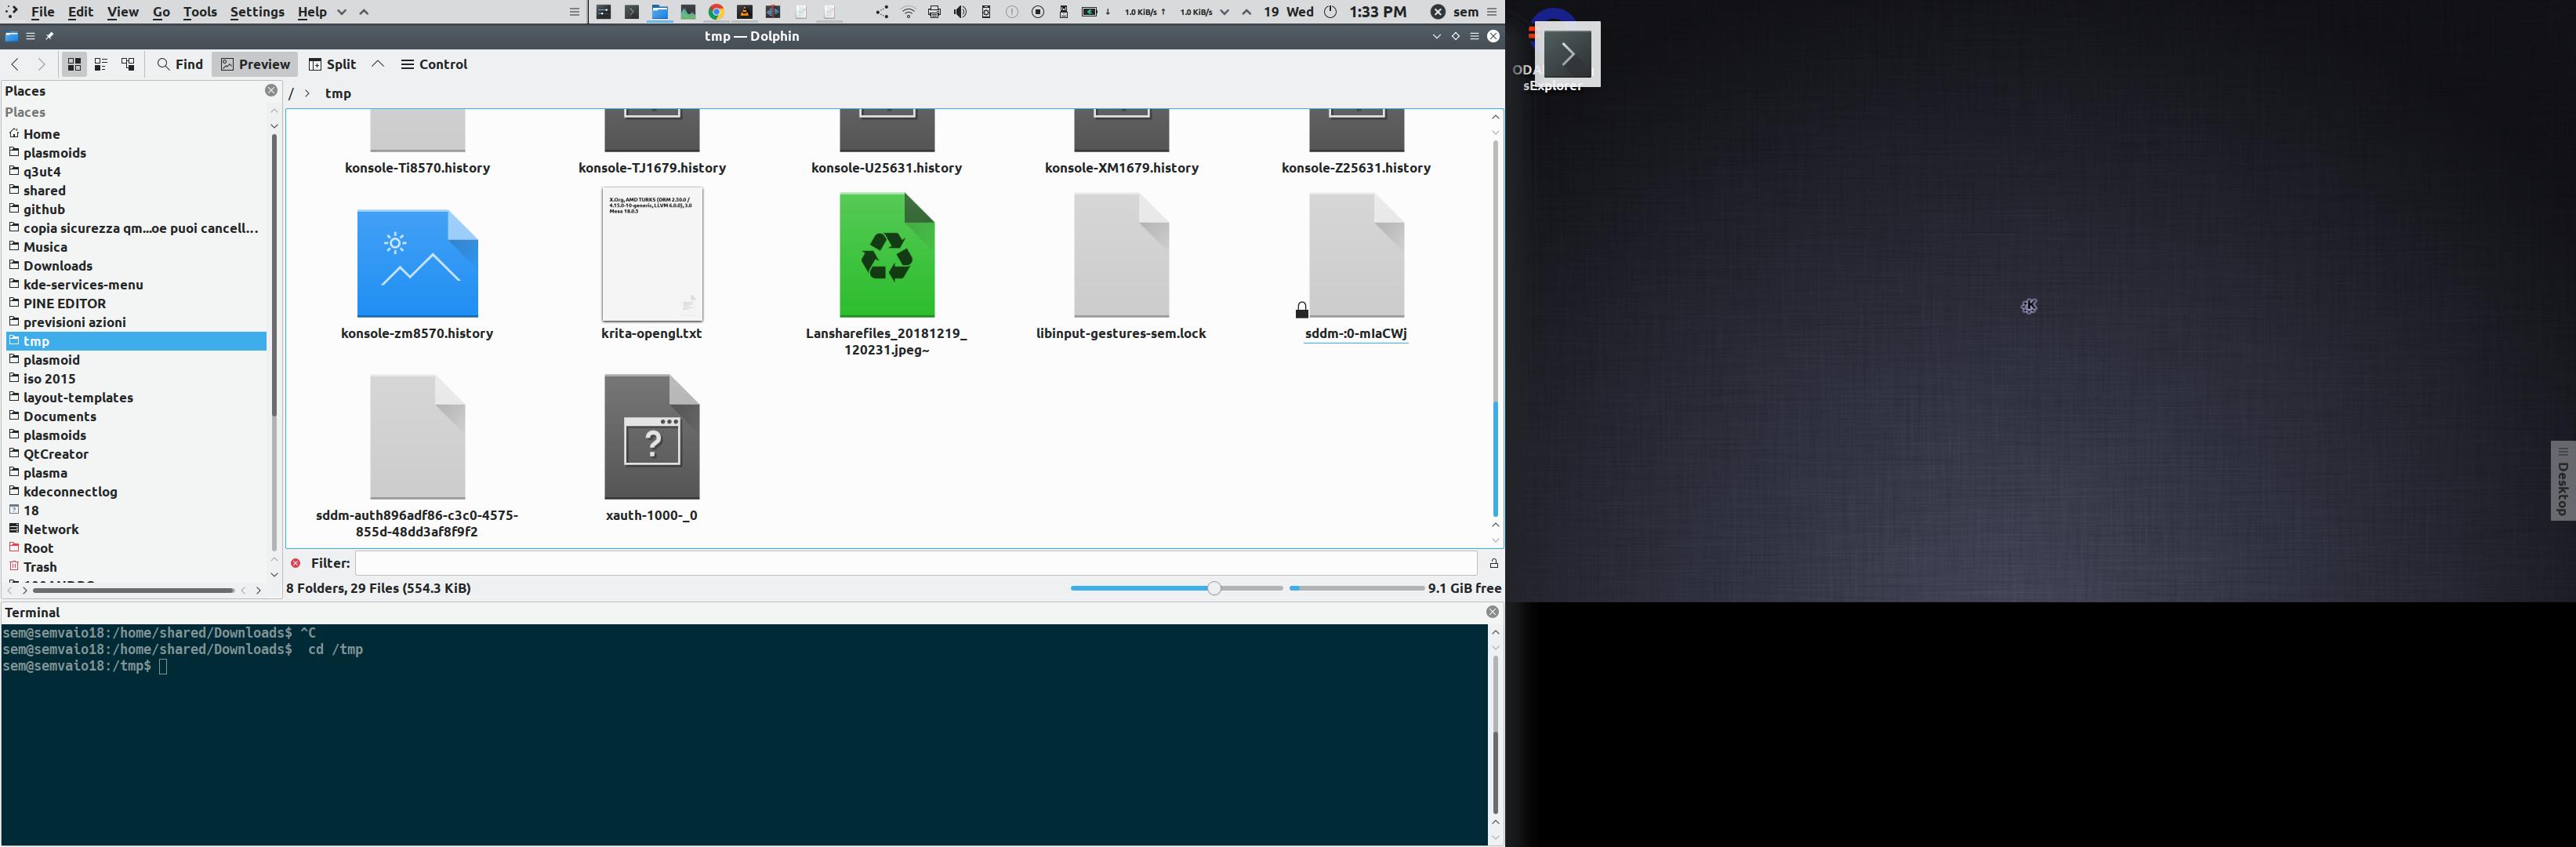
Task: Open Root in Places
Action: 136,548
